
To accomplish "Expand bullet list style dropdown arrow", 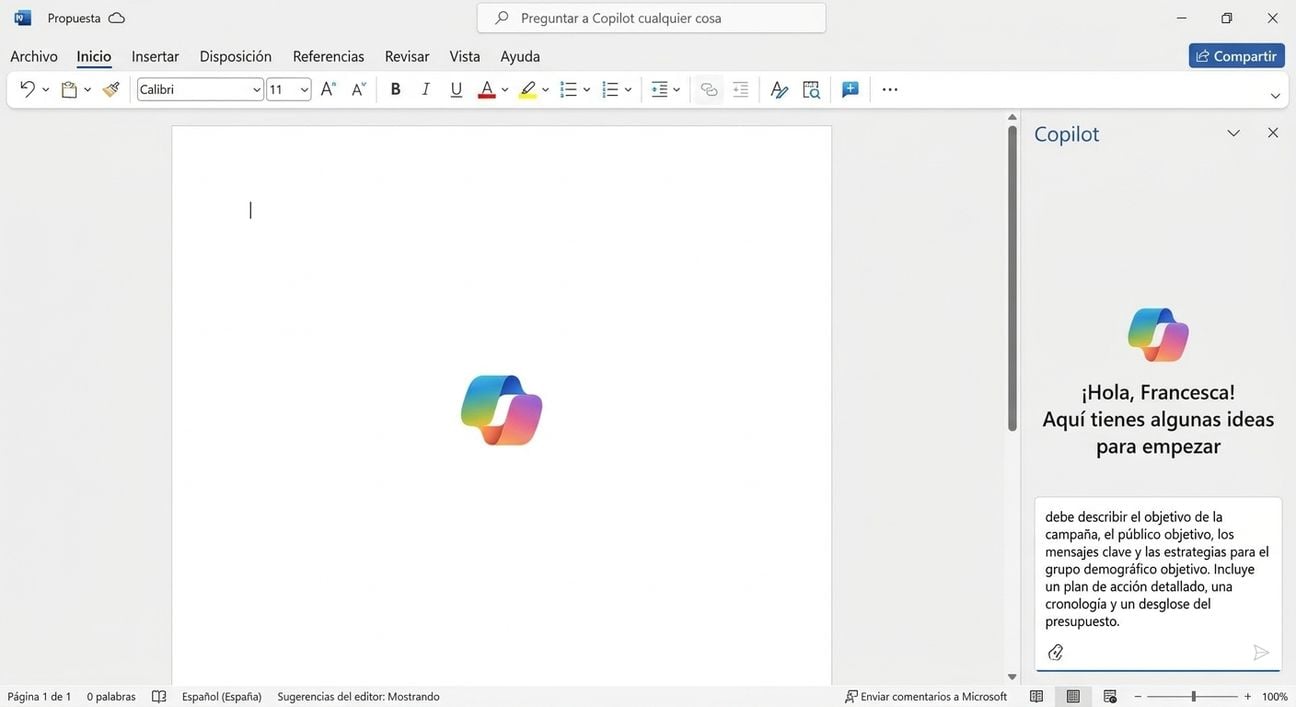I will click(x=586, y=90).
